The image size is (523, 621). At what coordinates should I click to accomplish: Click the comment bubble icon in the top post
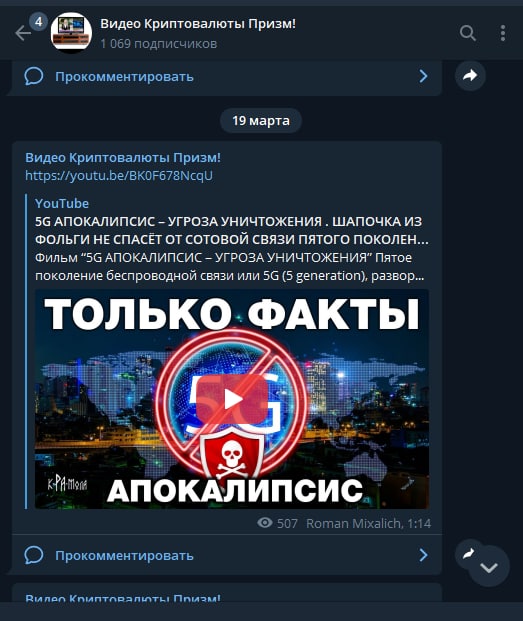click(x=34, y=76)
